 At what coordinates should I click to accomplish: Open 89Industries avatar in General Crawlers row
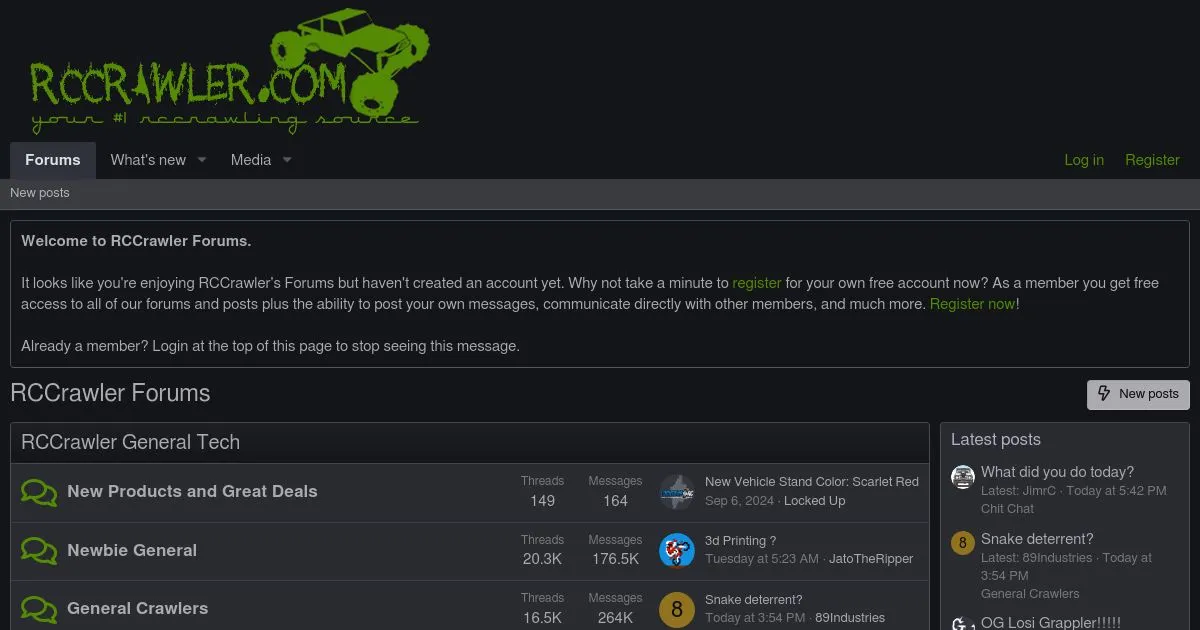tap(677, 609)
